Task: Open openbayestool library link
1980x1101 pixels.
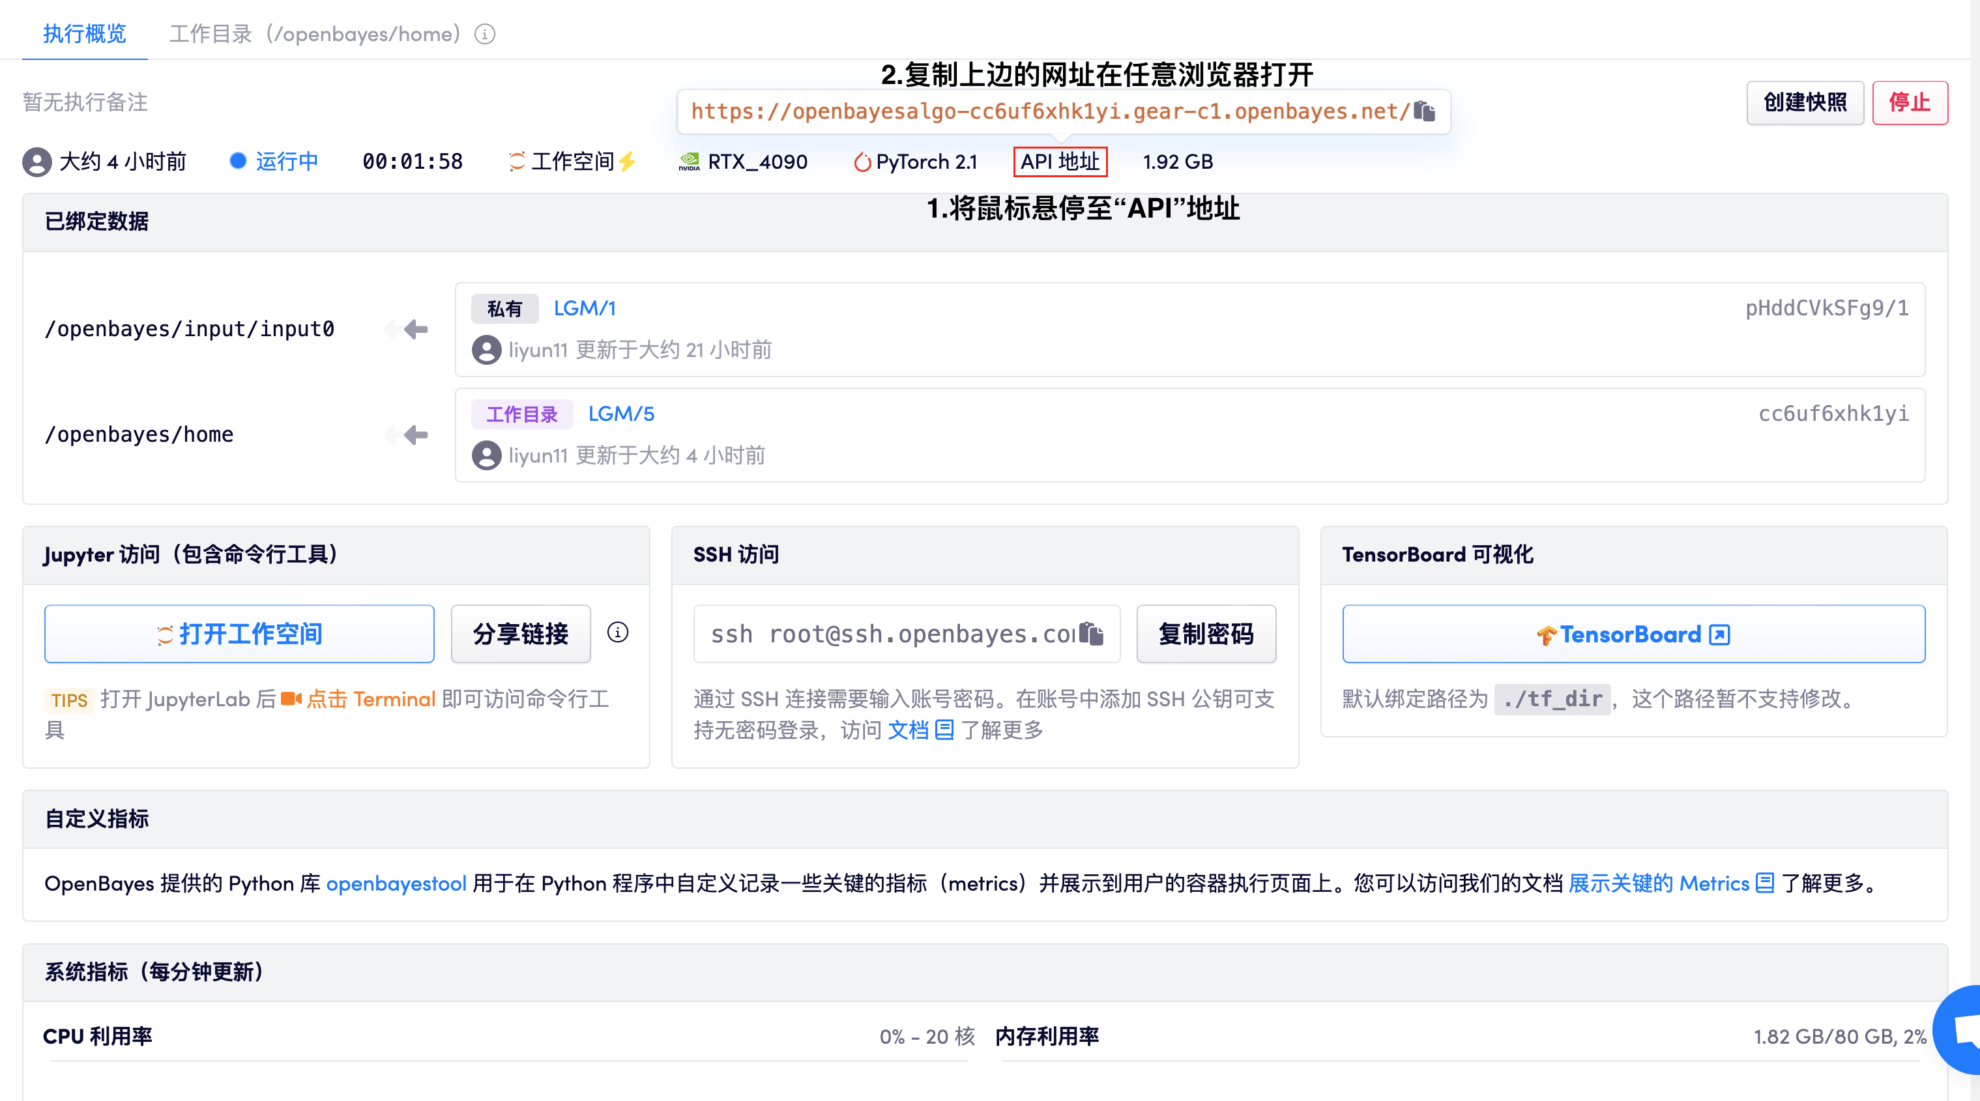Action: coord(396,883)
